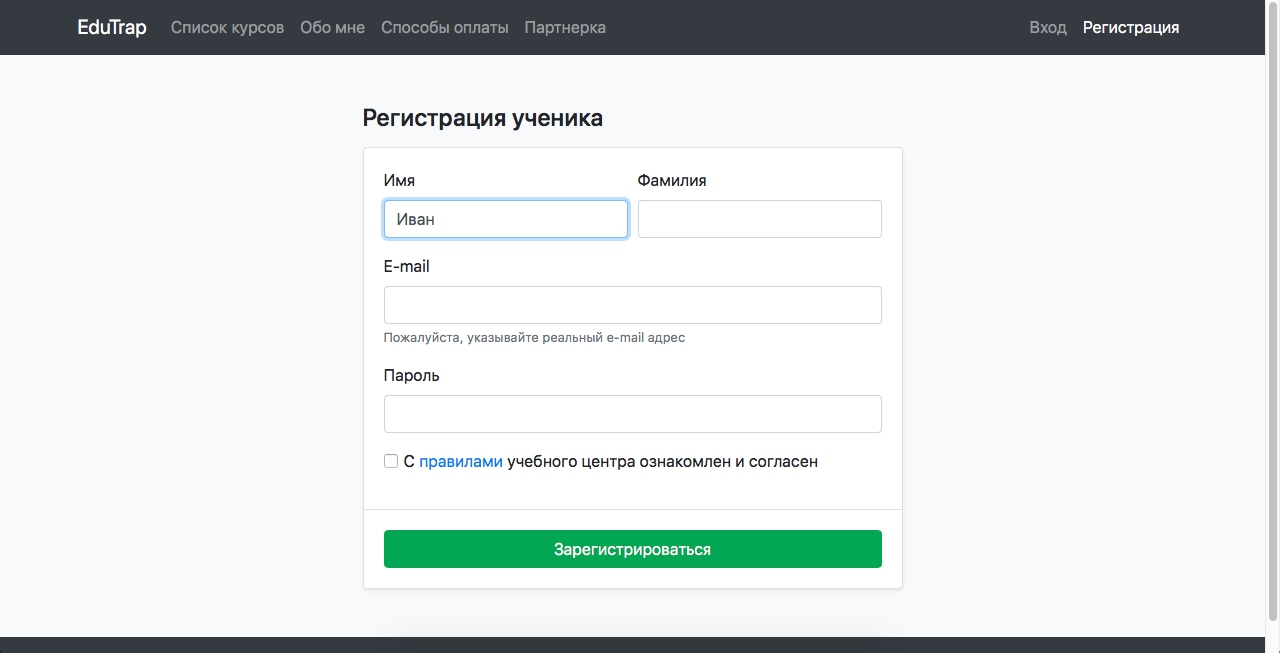Tick the rules agreement checkbox
The height and width of the screenshot is (653, 1280).
click(x=391, y=461)
